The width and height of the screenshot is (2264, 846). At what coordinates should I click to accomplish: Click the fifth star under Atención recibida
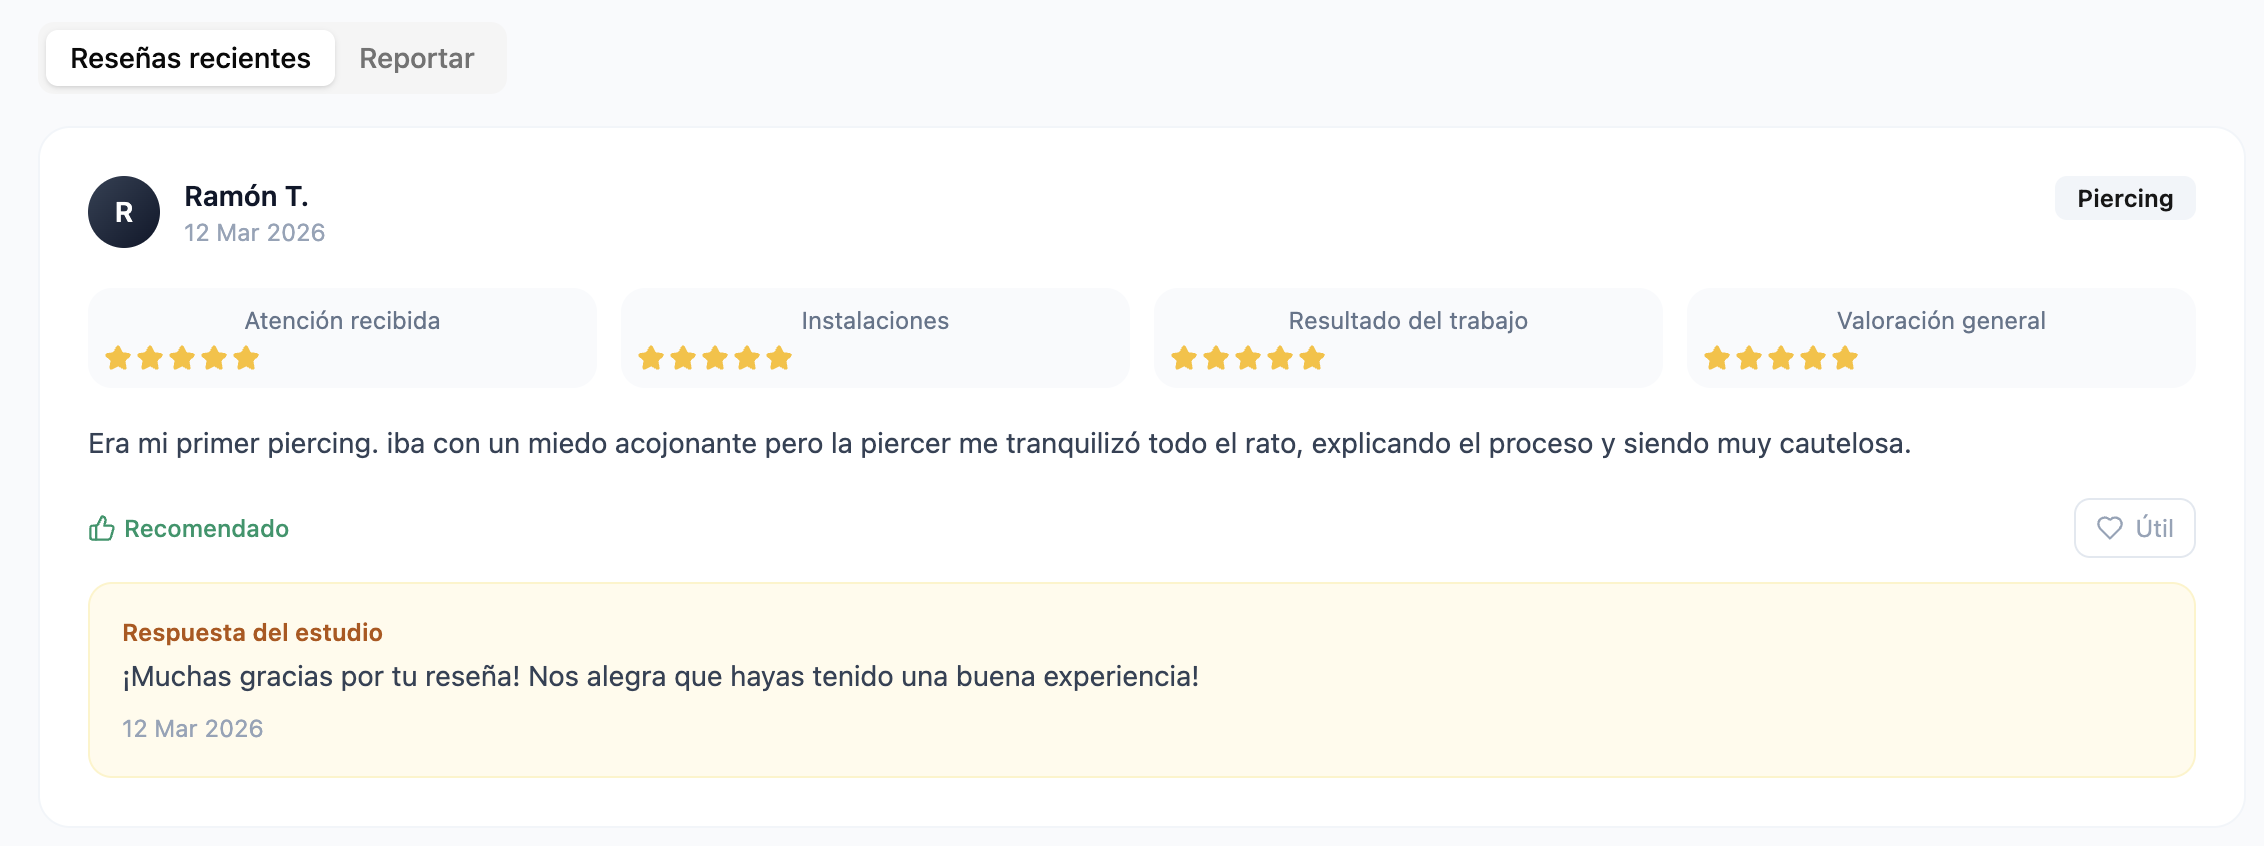point(246,358)
